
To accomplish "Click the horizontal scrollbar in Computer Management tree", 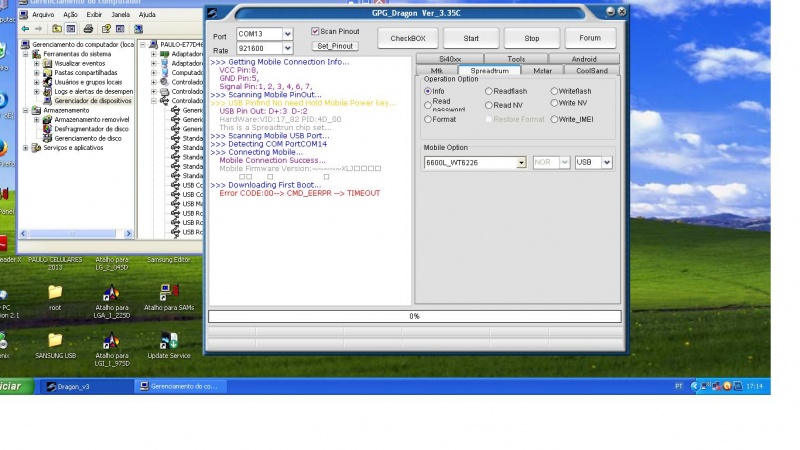I will (76, 234).
